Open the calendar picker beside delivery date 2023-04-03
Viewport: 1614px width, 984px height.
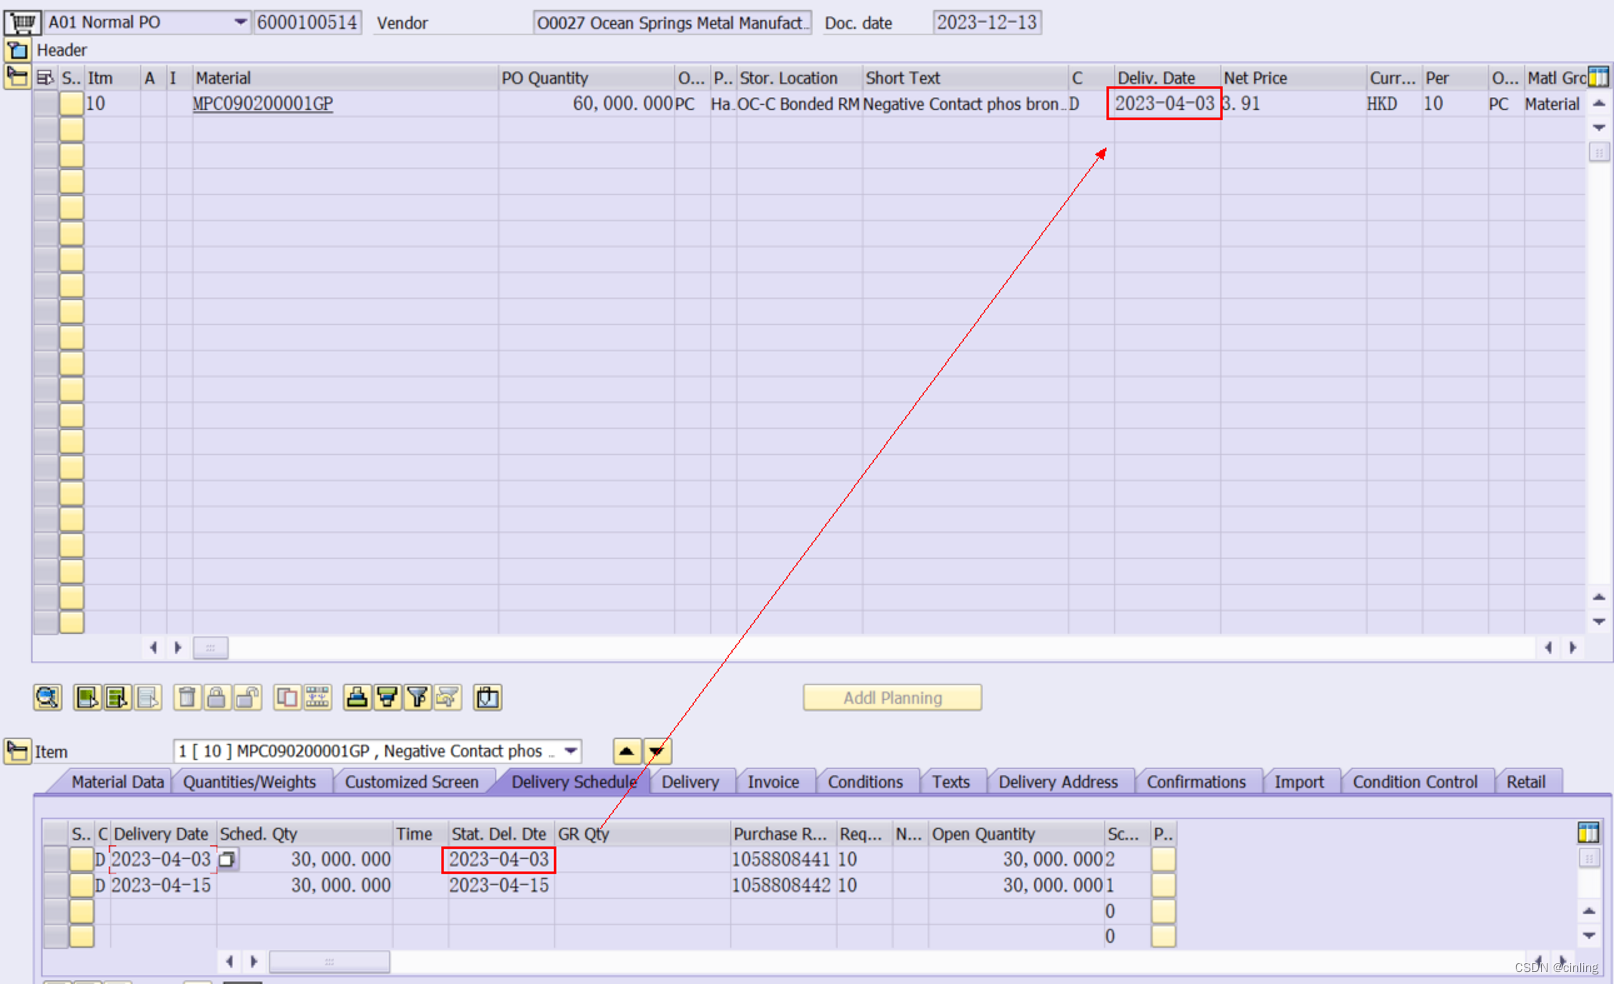[228, 859]
